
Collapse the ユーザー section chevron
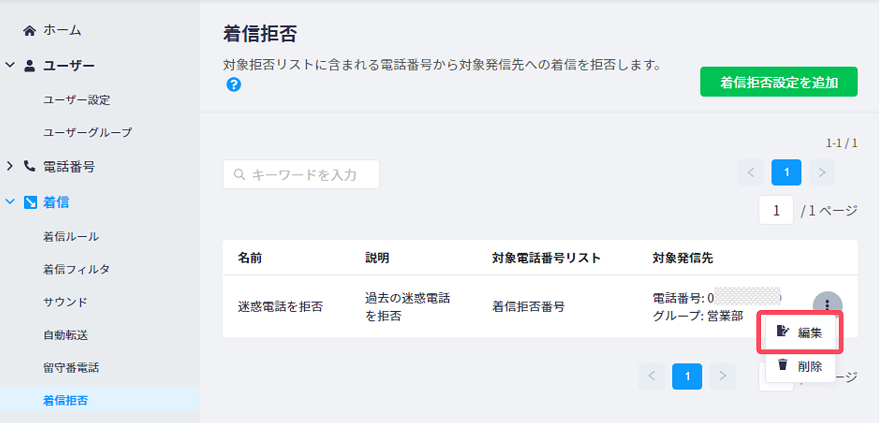[10, 66]
